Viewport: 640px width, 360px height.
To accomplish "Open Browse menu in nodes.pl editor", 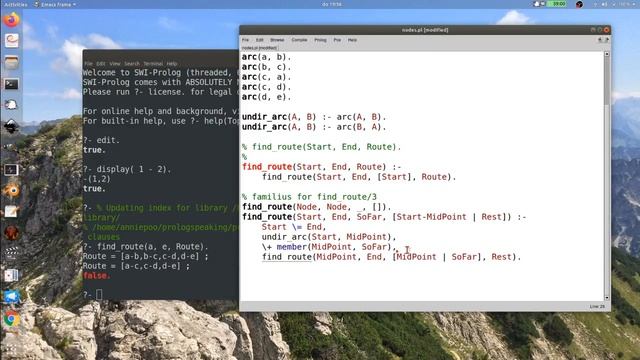I will click(277, 40).
